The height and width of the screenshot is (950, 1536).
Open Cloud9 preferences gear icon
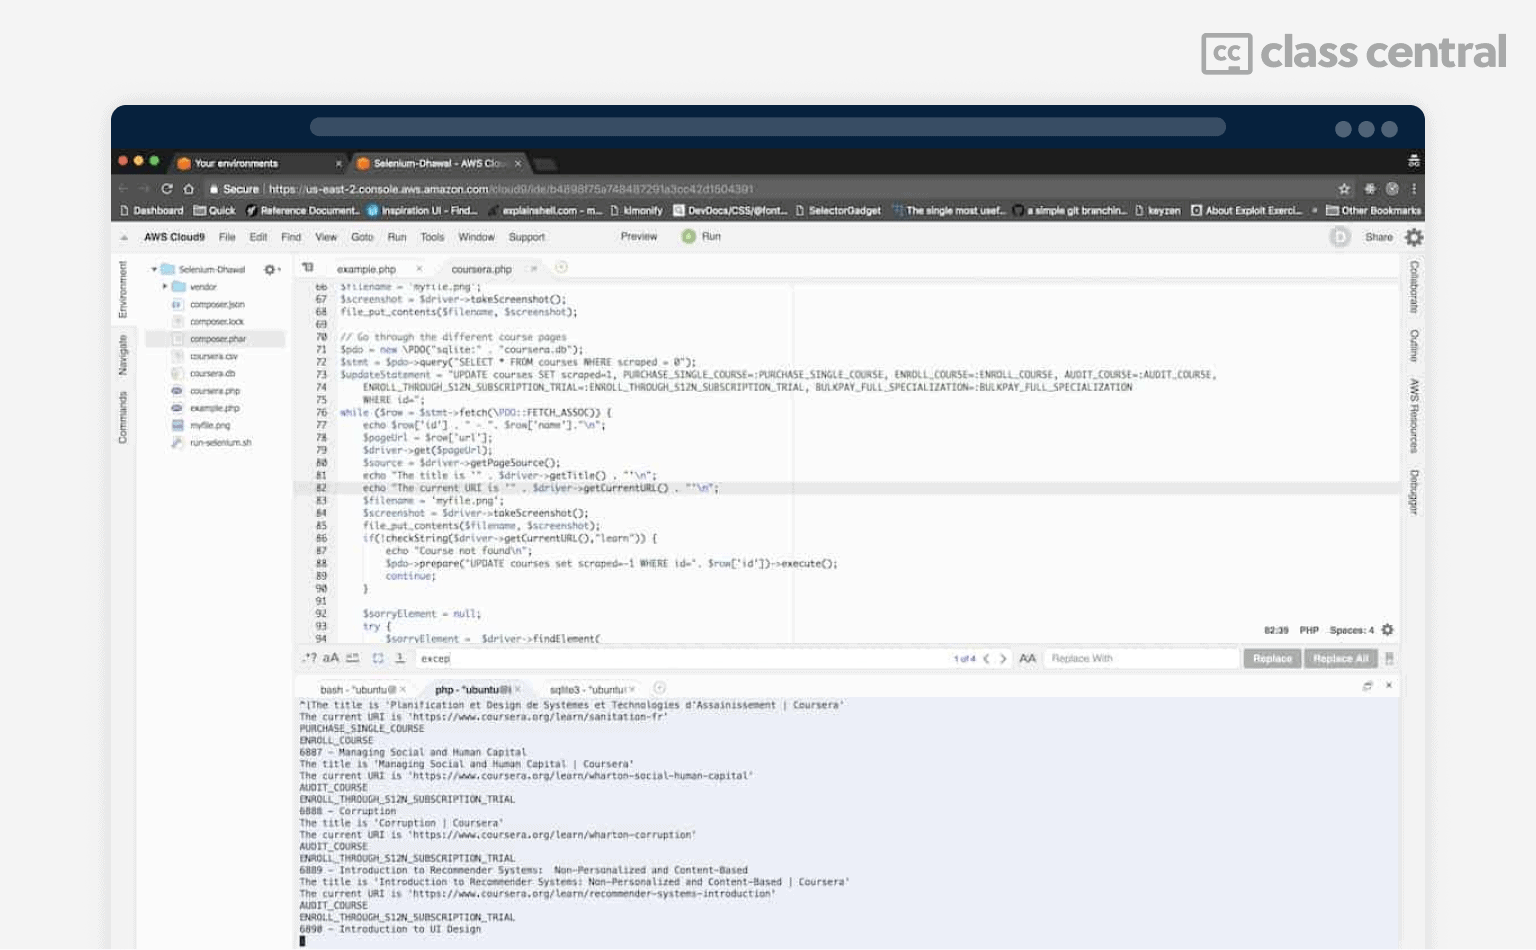click(1414, 237)
